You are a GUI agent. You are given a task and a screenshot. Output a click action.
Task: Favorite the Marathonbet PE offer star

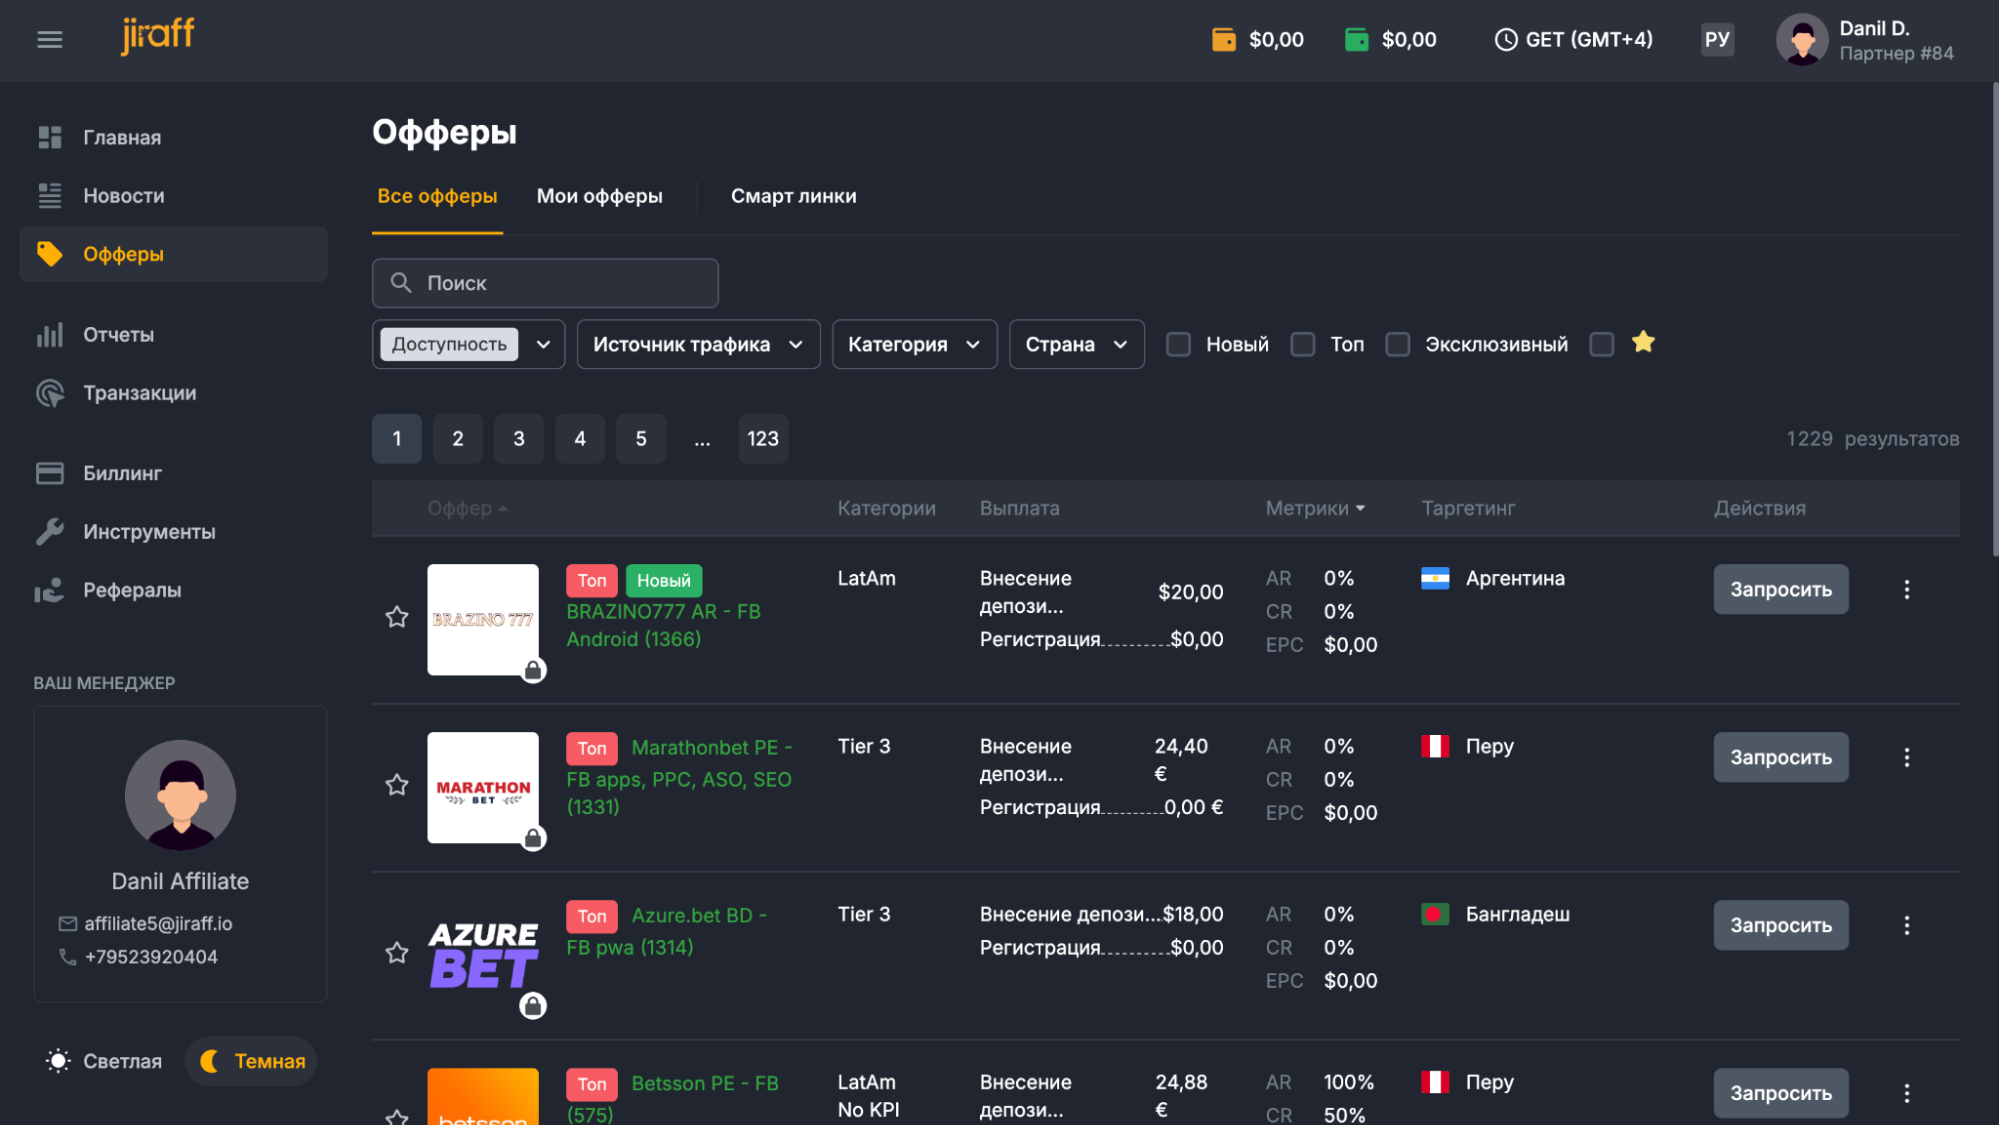[x=397, y=785]
